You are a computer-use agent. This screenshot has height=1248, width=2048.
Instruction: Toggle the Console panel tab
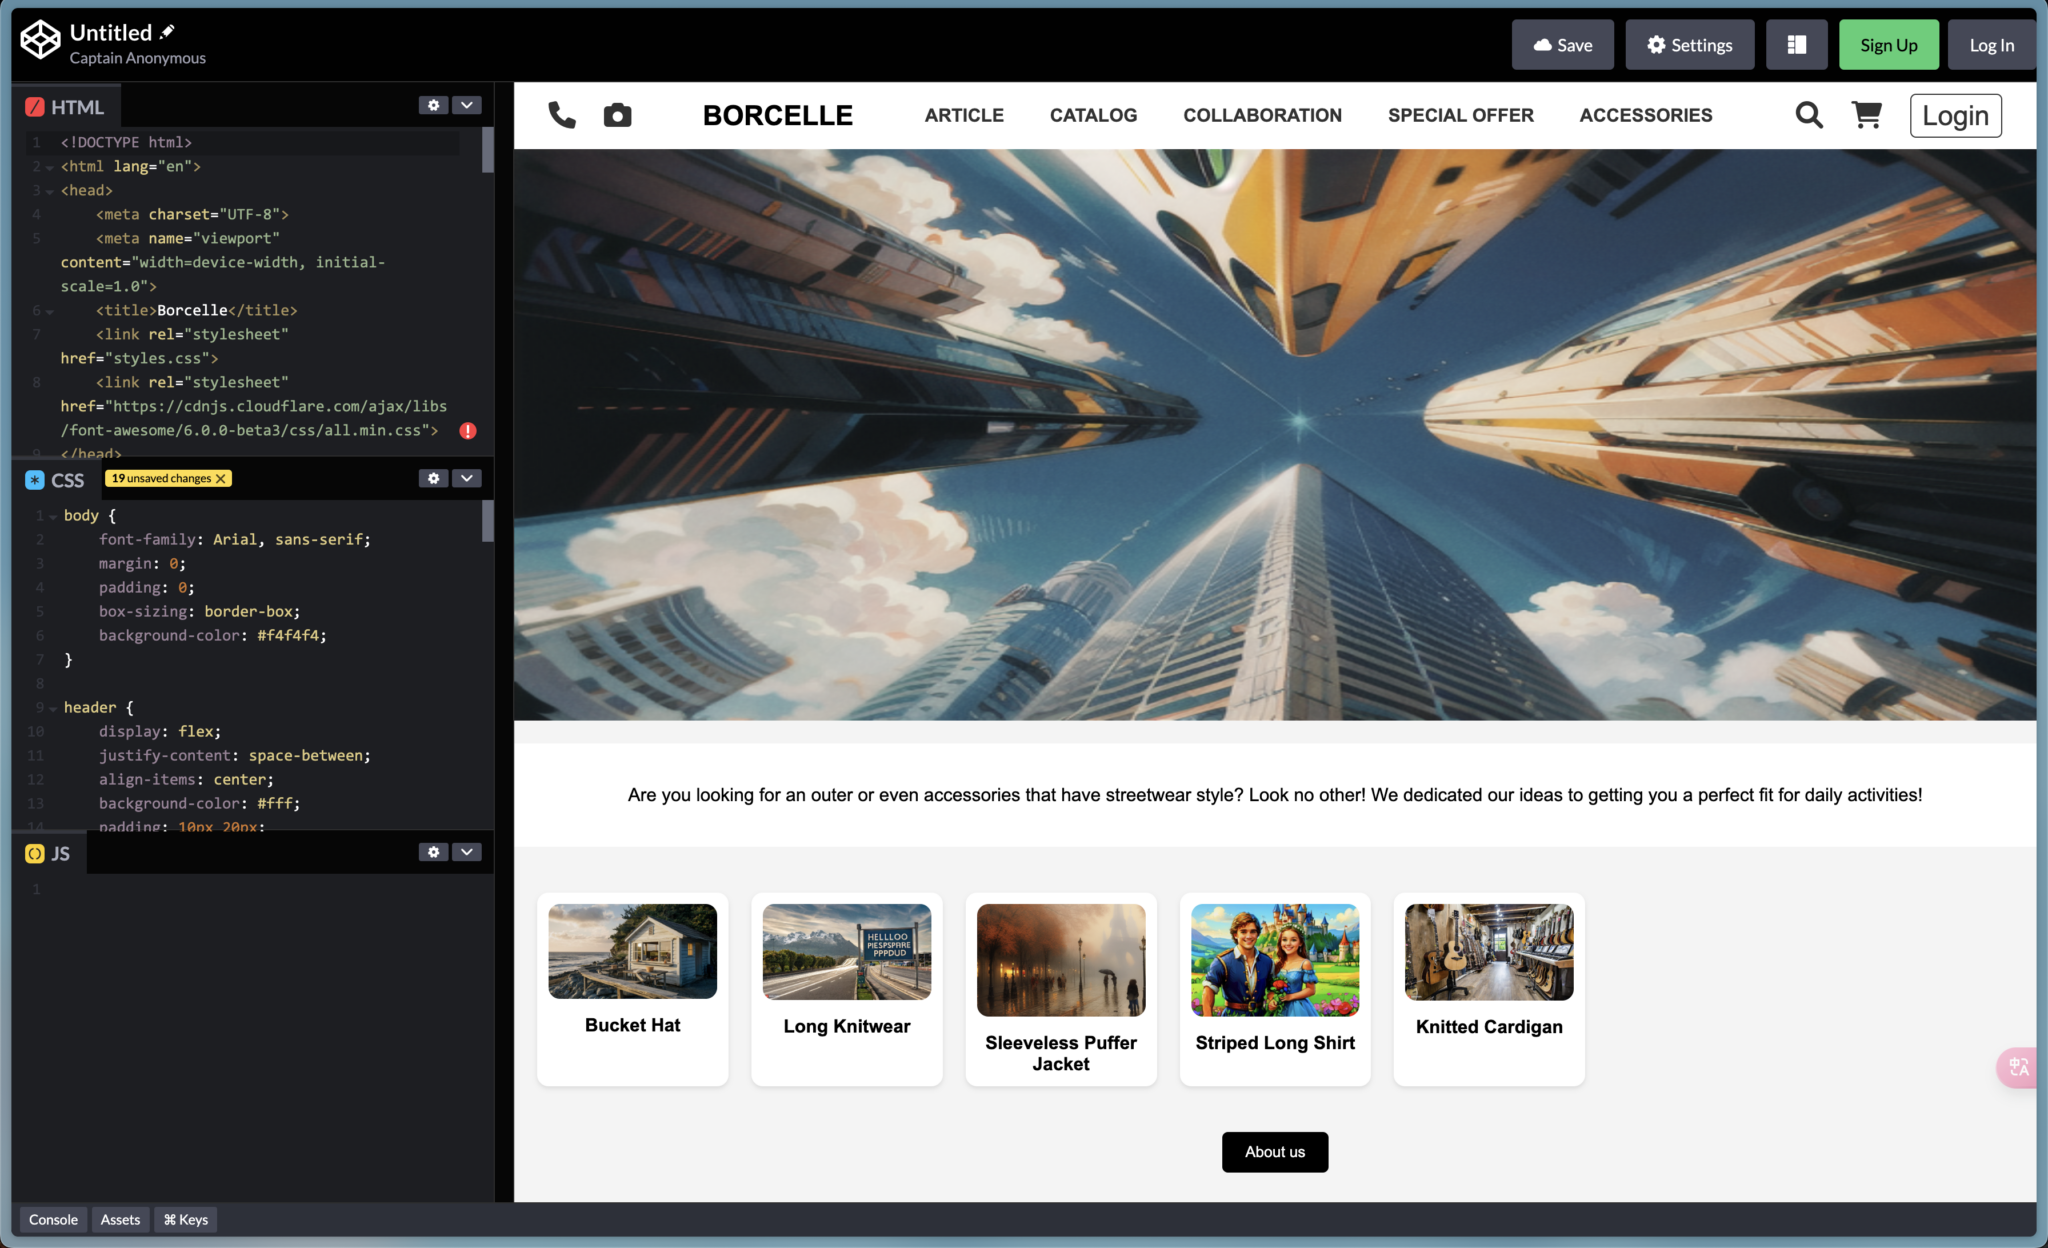[x=53, y=1219]
